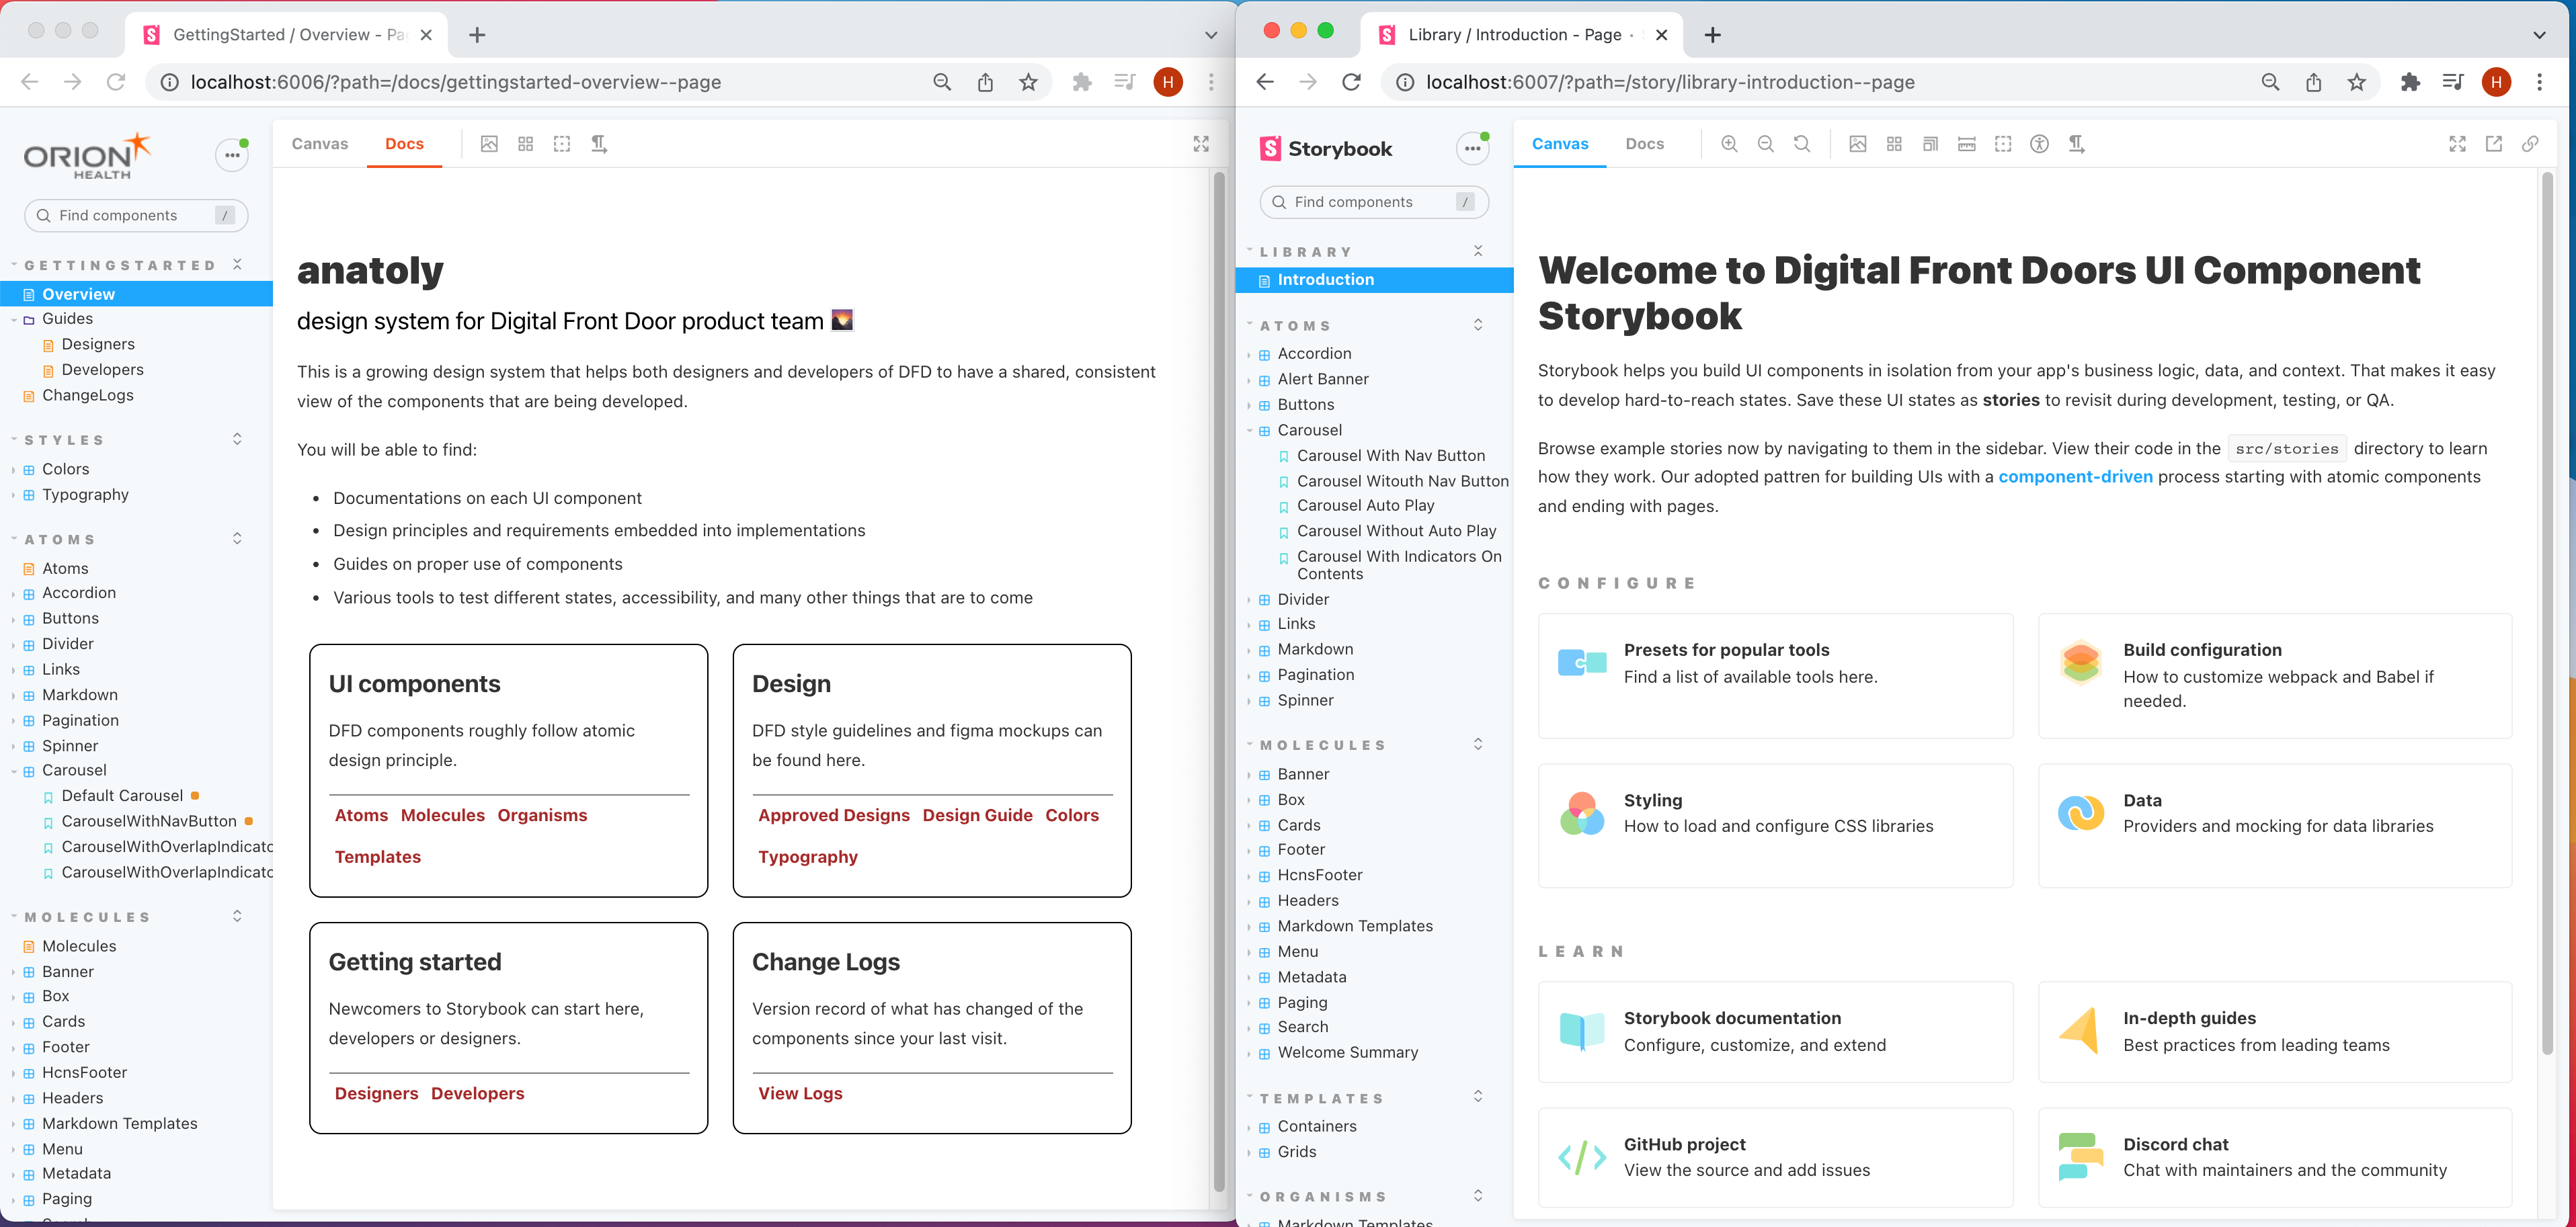Select Carousel Auto Play story in right sidebar
Viewport: 2576px width, 1227px height.
1365,506
